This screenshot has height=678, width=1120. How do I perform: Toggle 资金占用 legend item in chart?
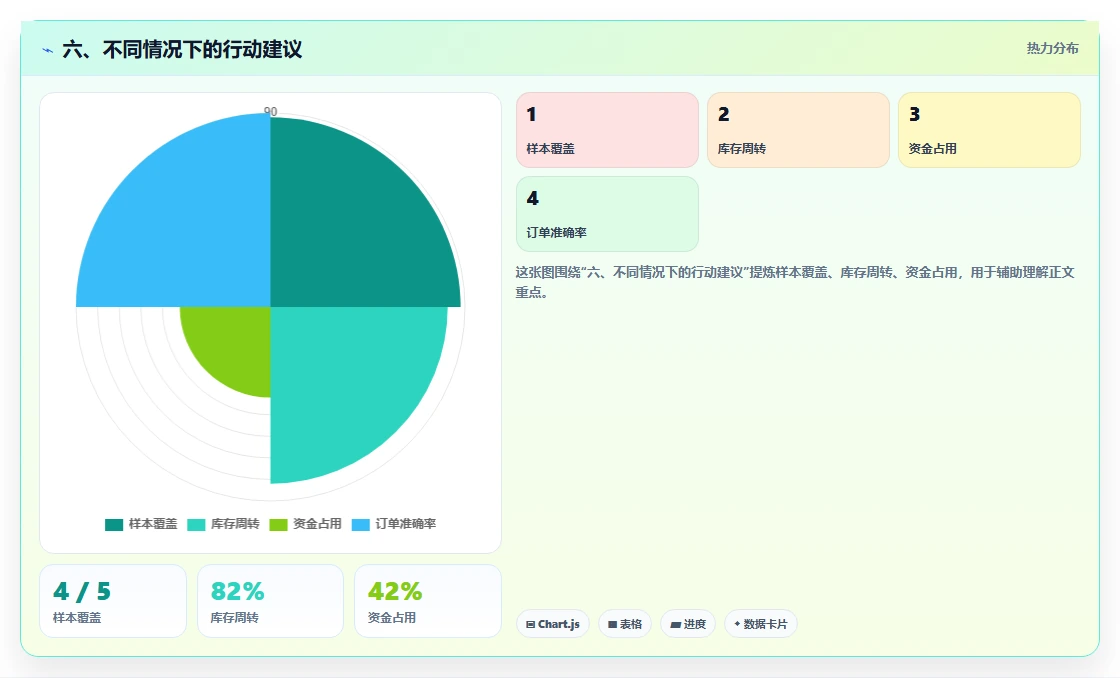pyautogui.click(x=305, y=524)
